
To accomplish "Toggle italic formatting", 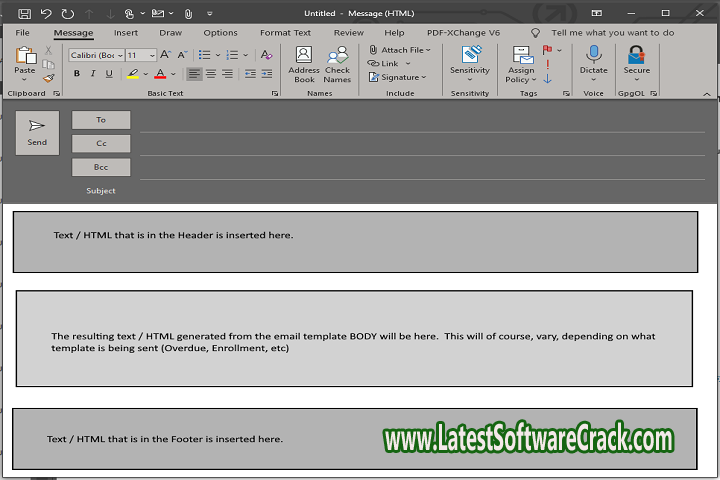I will 93,74.
